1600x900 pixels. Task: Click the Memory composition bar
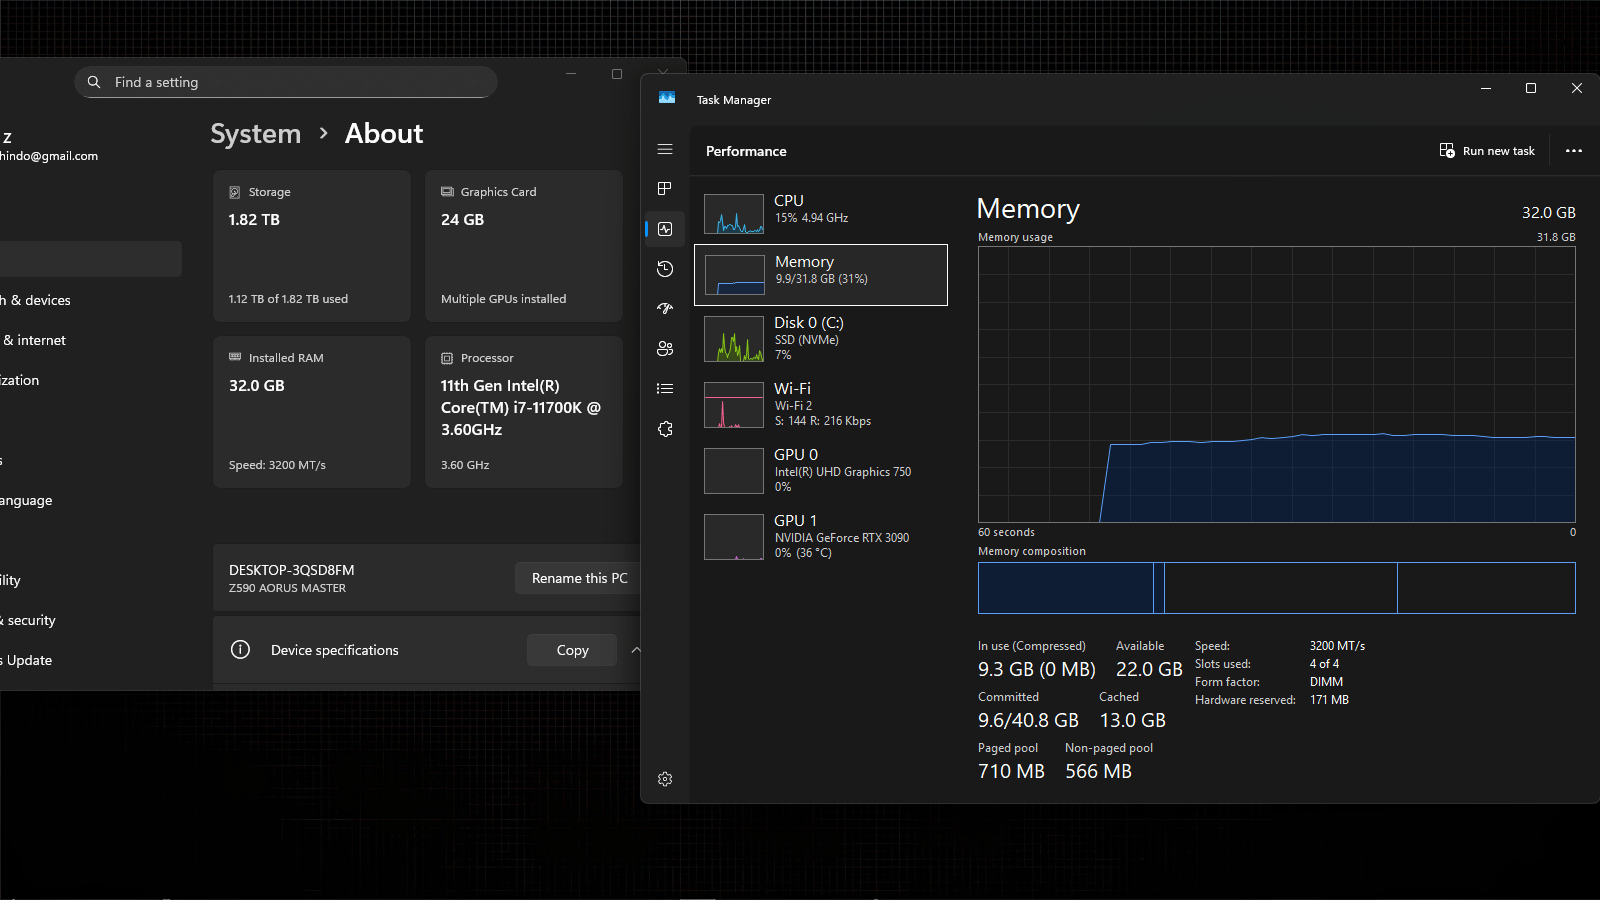1277,588
